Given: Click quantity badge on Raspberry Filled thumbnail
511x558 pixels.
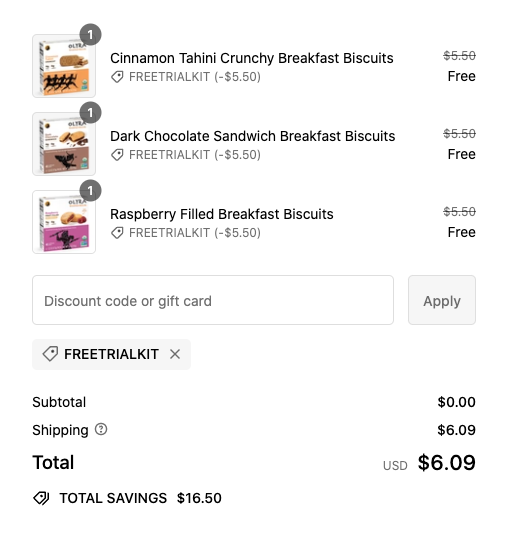Looking at the screenshot, I should click(x=90, y=191).
